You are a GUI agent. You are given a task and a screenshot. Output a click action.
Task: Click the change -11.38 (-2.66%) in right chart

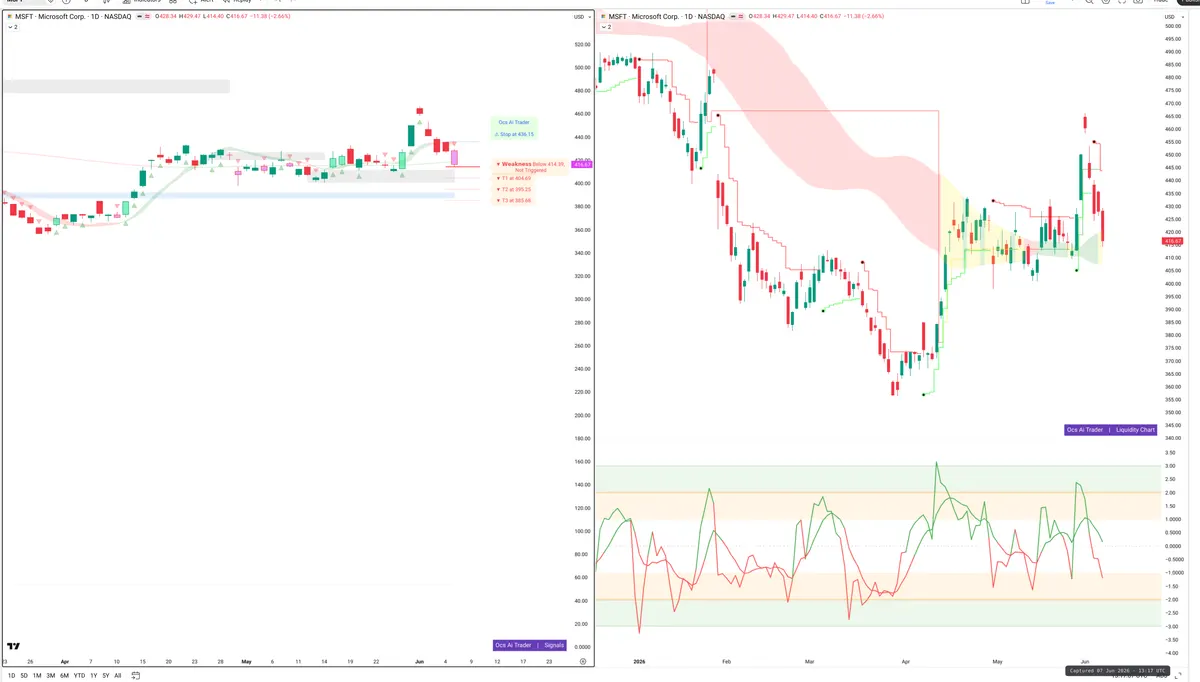point(864,16)
